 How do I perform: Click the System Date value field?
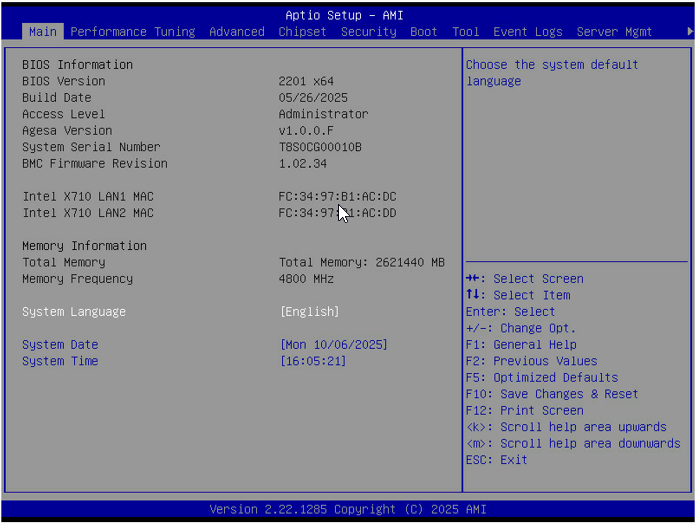[333, 345]
